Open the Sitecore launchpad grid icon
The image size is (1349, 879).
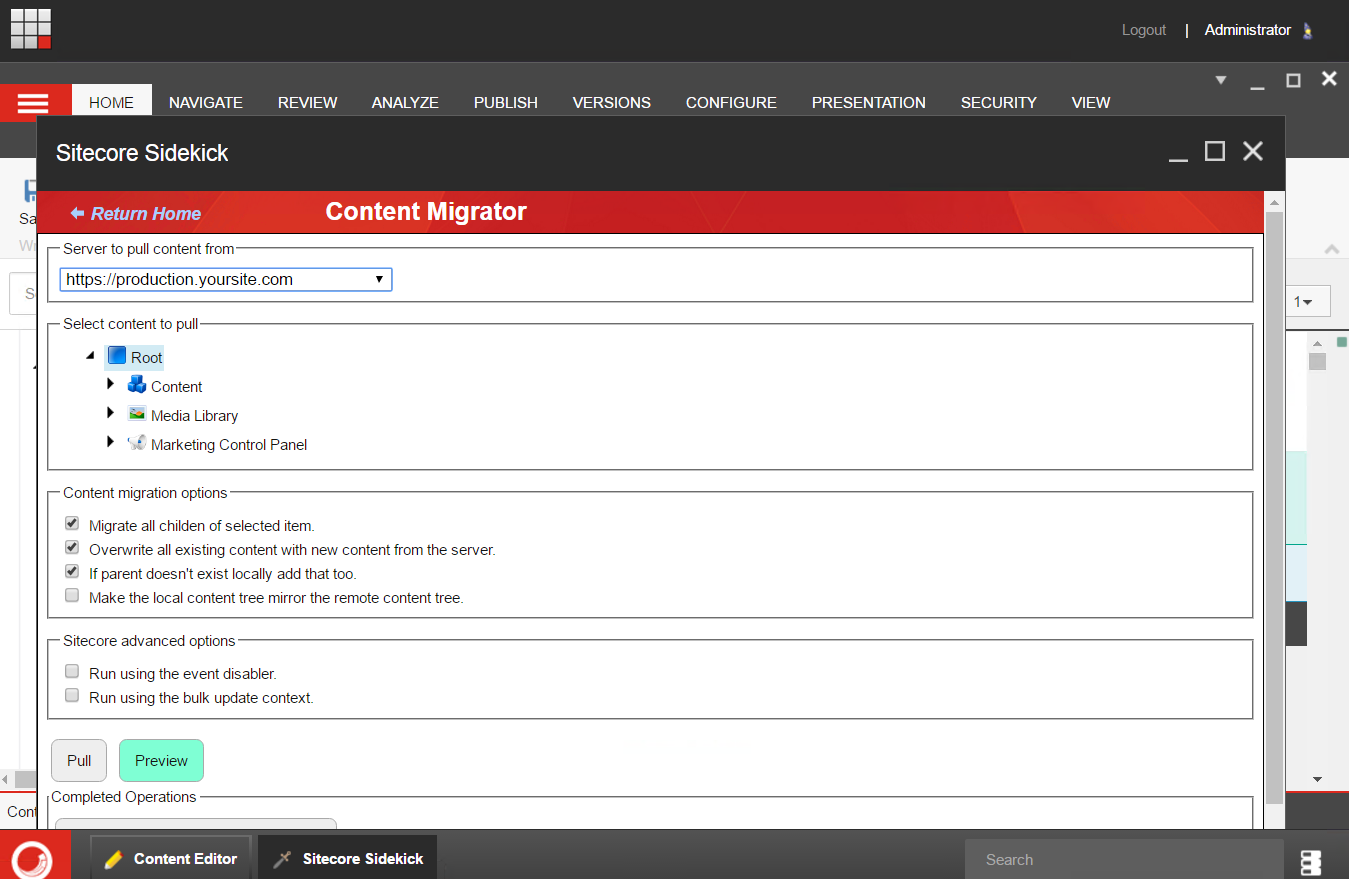click(x=31, y=29)
